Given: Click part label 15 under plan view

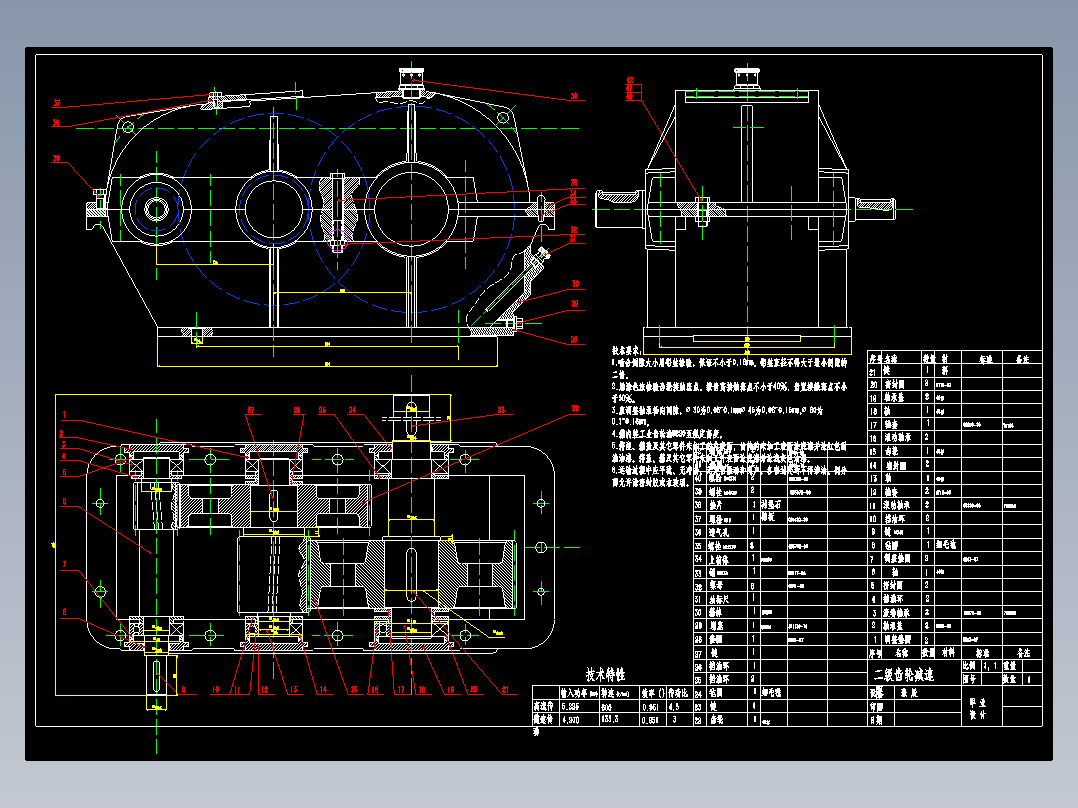Looking at the screenshot, I should pyautogui.click(x=354, y=689).
